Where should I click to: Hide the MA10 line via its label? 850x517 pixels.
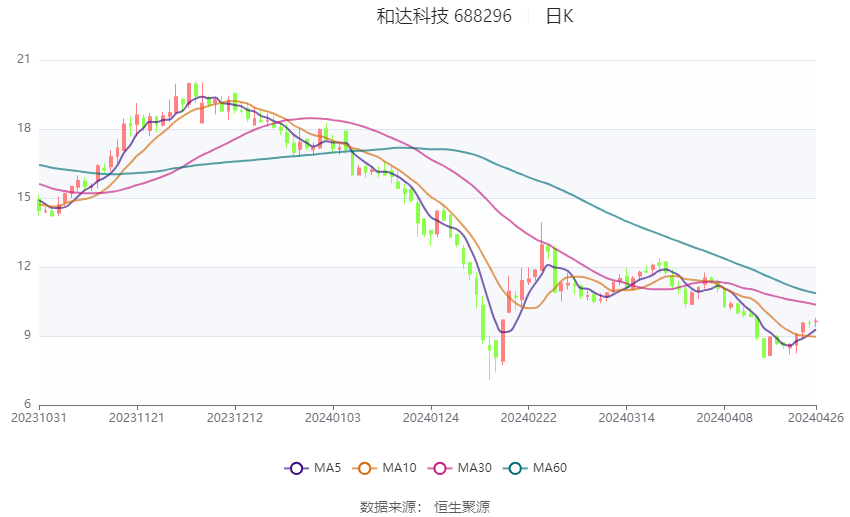400,468
